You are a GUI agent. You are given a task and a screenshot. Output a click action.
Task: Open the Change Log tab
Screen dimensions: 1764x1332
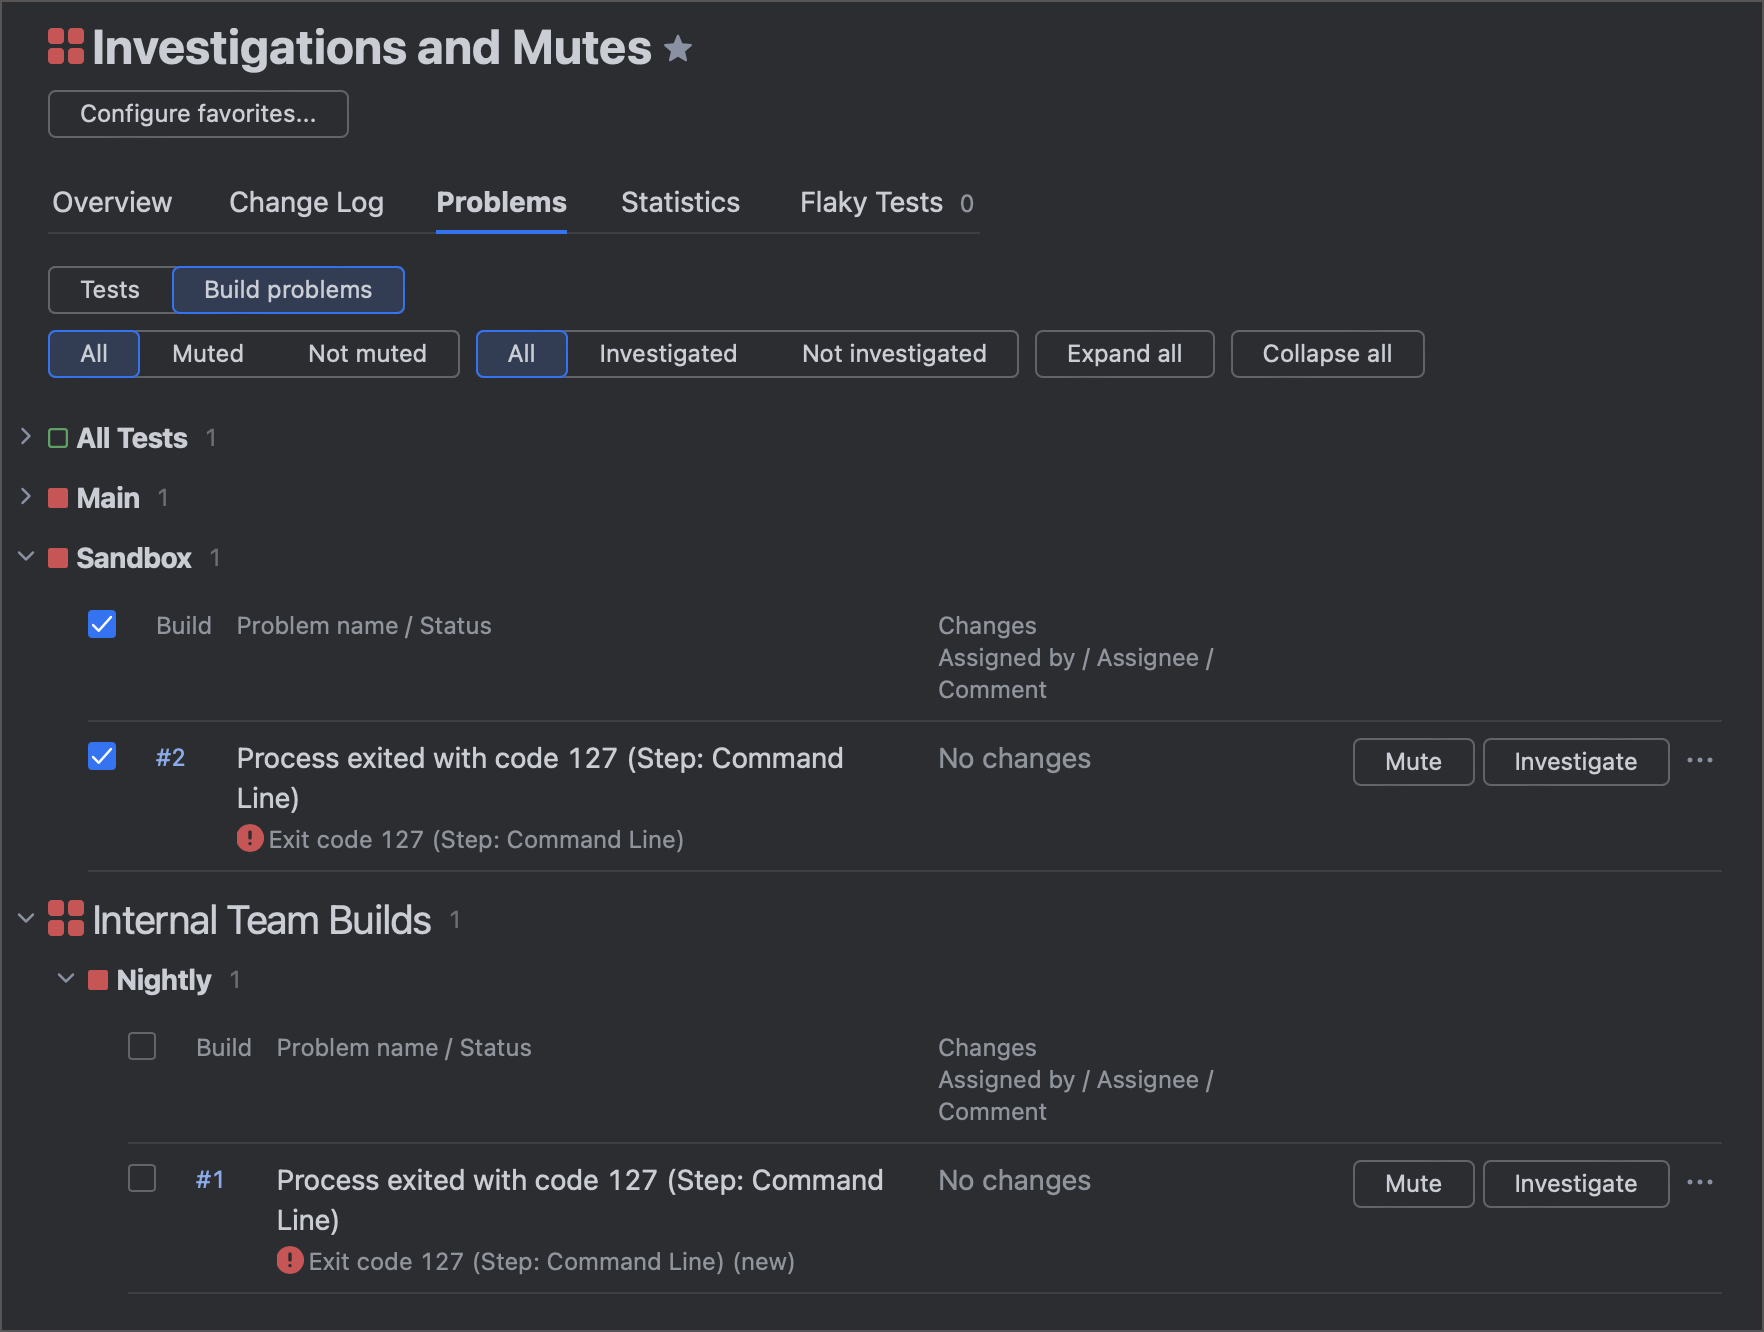tap(306, 202)
